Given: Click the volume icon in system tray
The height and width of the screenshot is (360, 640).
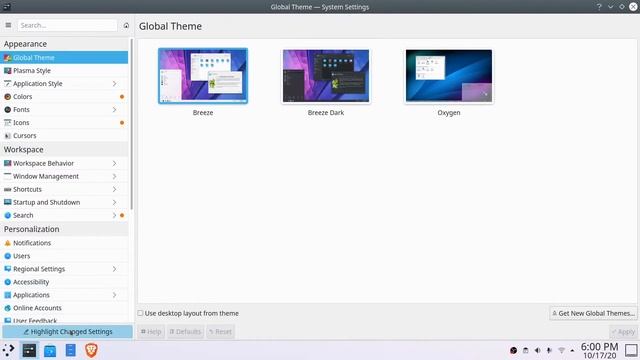Looking at the screenshot, I should [538, 350].
